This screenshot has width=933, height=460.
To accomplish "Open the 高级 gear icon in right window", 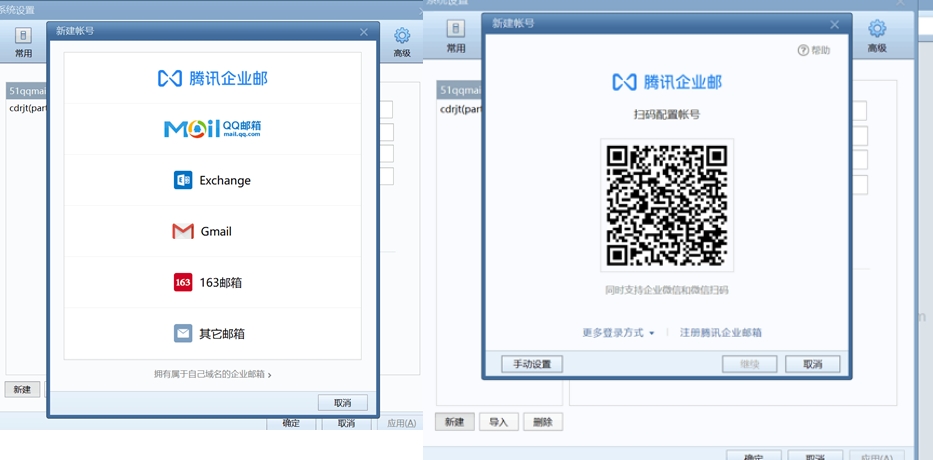I will [x=877, y=28].
